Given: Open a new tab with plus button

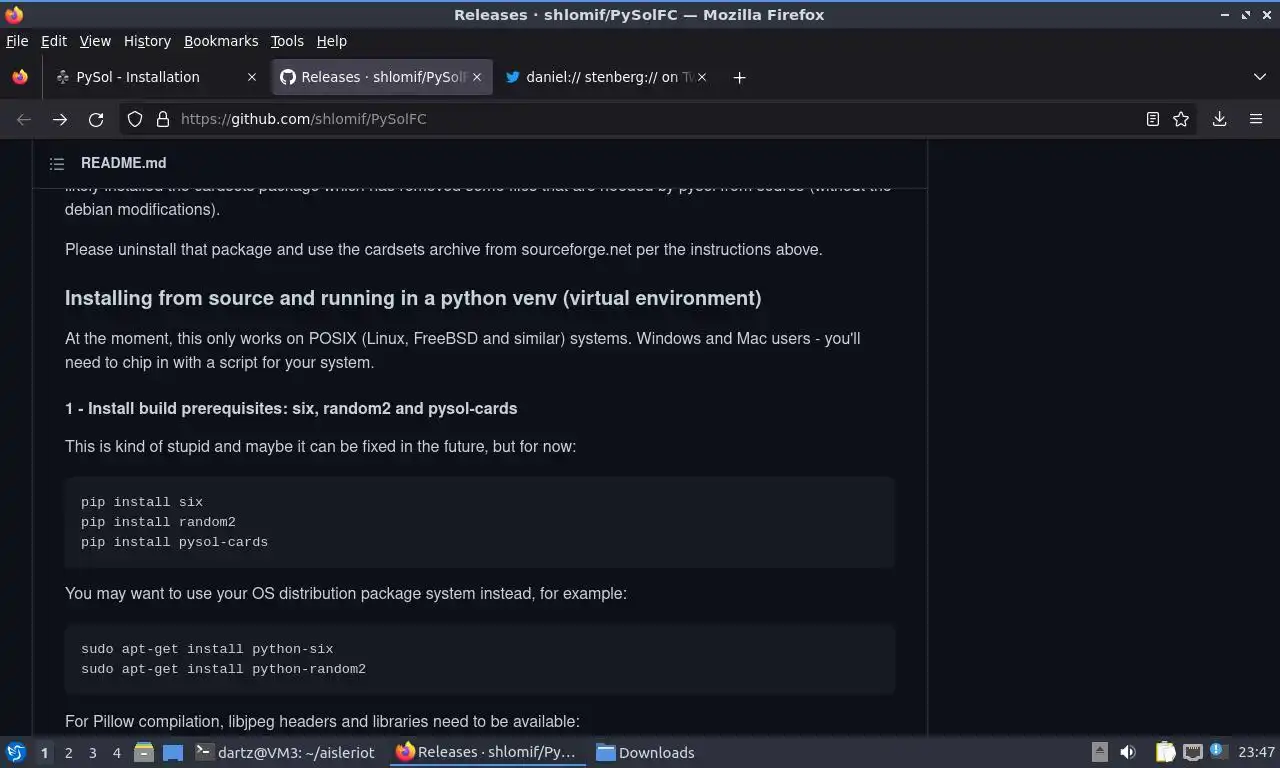Looking at the screenshot, I should point(739,77).
